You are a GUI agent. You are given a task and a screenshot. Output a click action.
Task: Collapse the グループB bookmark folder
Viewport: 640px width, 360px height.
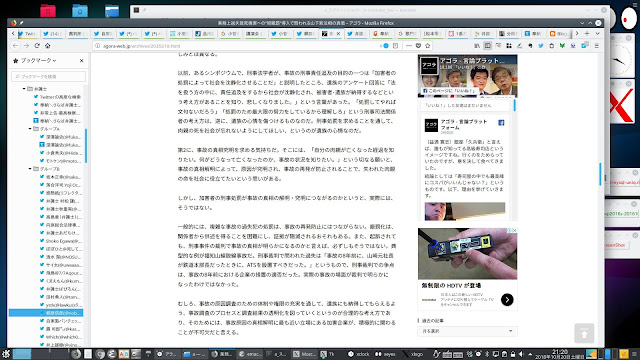point(30,169)
